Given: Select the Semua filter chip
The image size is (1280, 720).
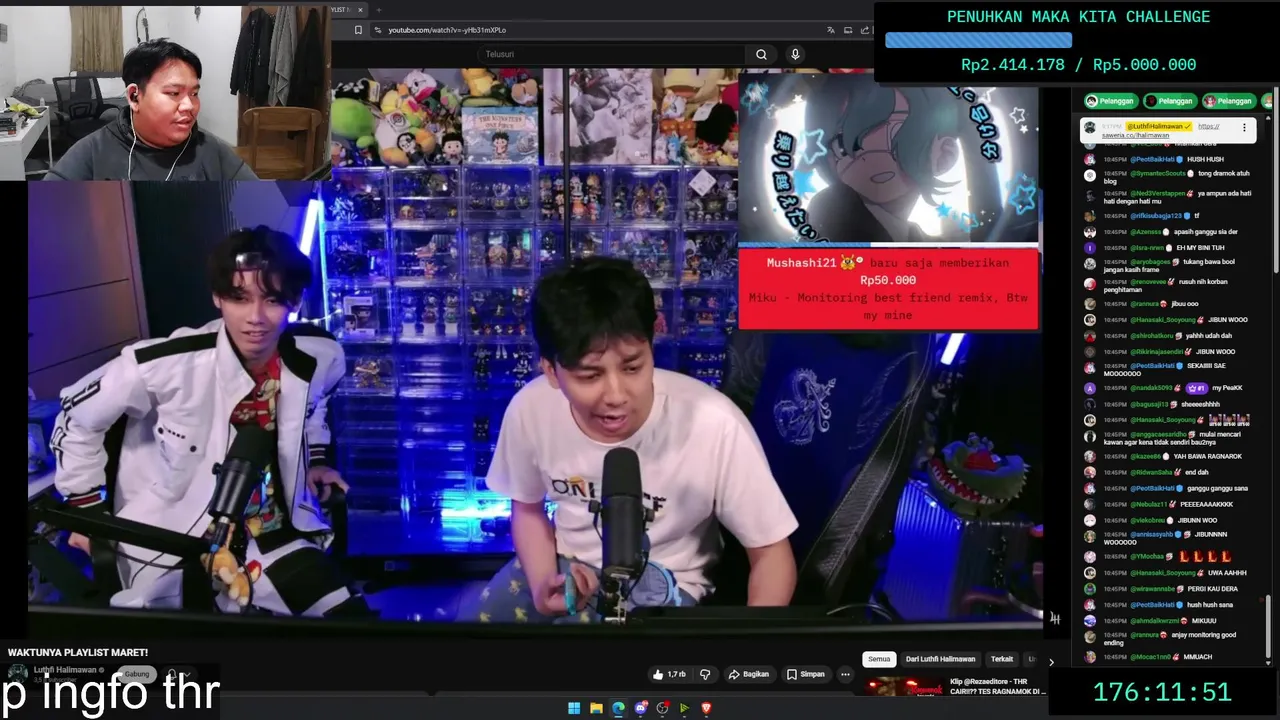Looking at the screenshot, I should coord(879,659).
